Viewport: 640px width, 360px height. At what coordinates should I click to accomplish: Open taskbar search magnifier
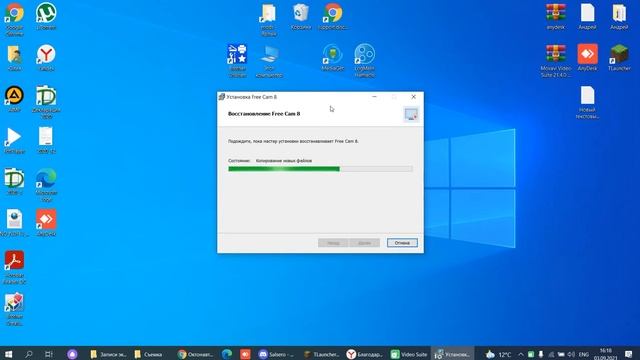[29, 354]
